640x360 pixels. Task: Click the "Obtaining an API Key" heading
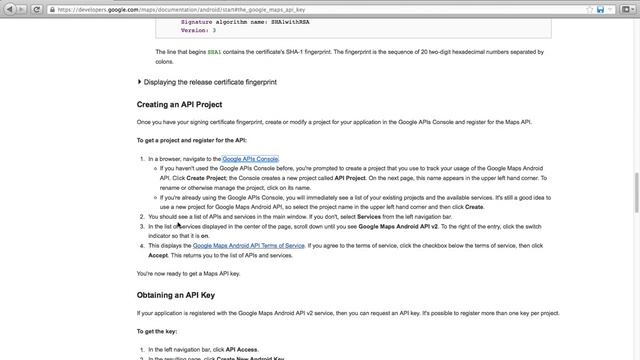[176, 295]
